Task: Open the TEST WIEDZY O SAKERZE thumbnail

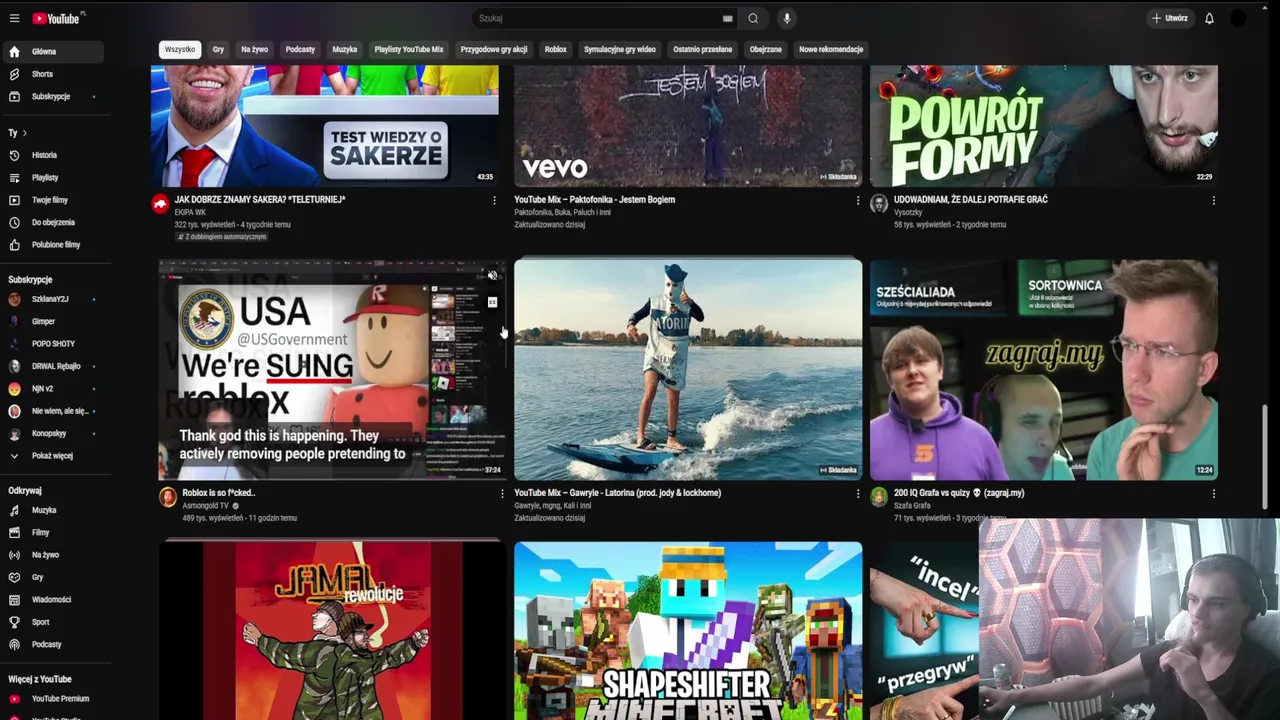Action: [x=325, y=126]
